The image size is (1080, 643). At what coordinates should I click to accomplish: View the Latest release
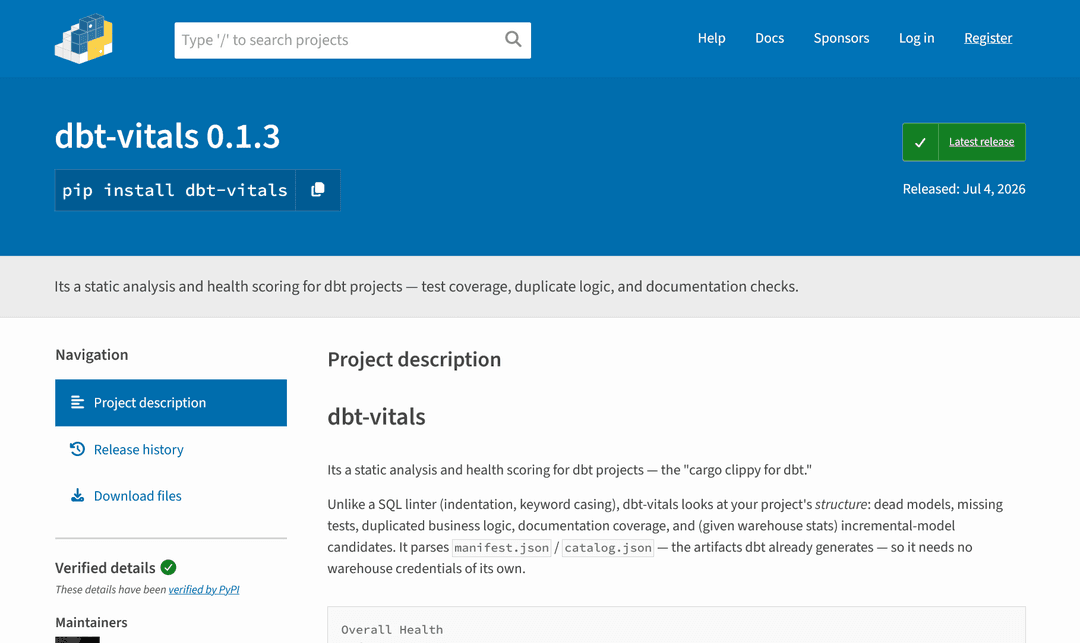click(982, 142)
